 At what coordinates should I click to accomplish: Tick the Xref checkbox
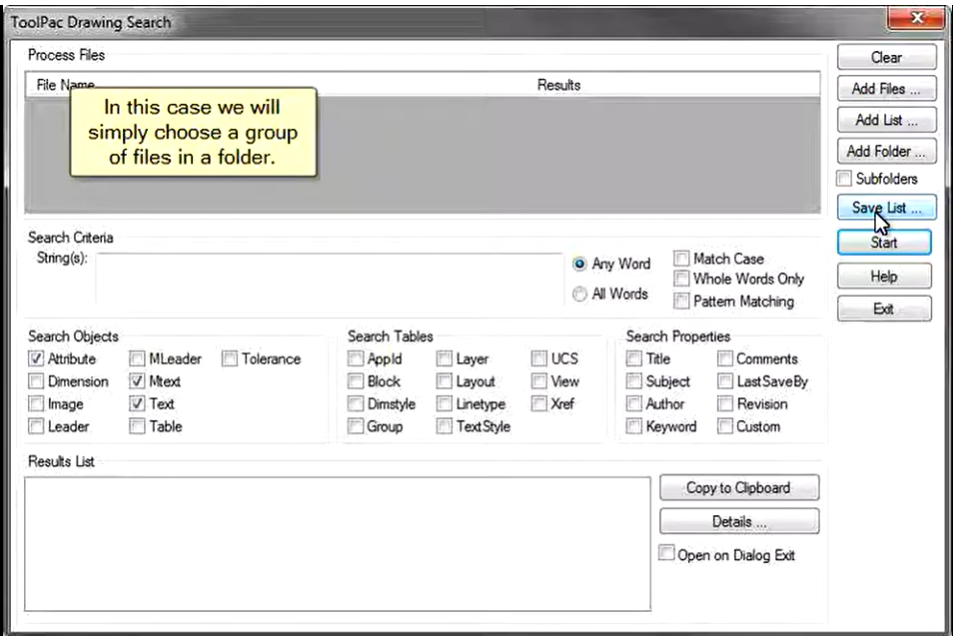pyautogui.click(x=539, y=404)
